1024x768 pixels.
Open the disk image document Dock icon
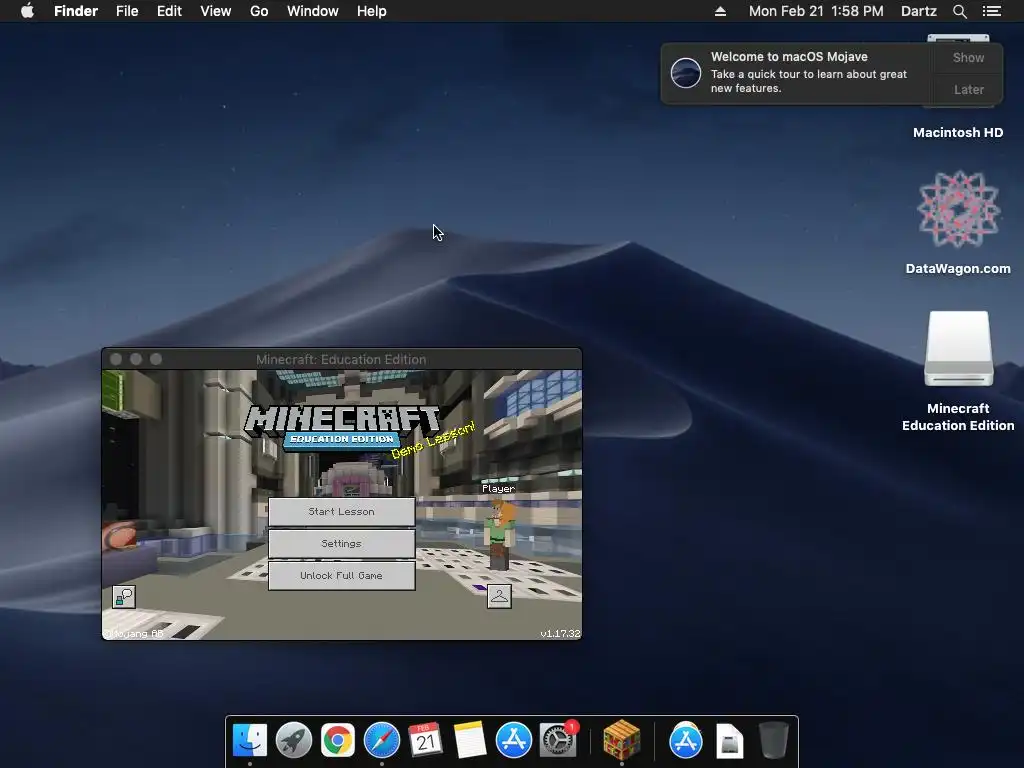[729, 741]
